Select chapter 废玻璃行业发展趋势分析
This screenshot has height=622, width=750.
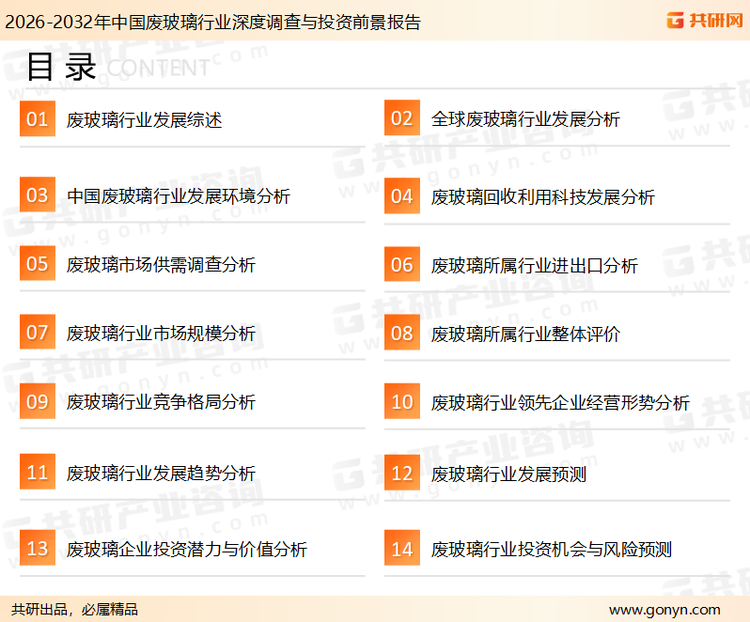click(161, 473)
